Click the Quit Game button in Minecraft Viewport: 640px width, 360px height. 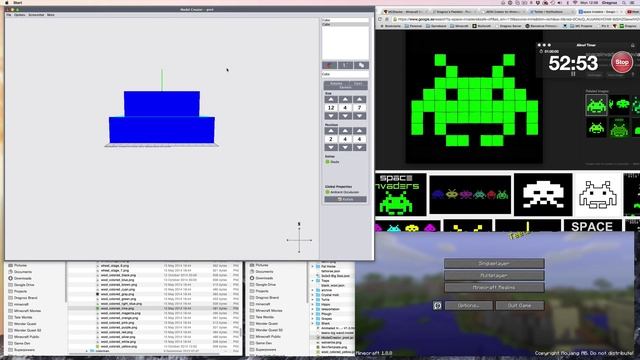coord(520,305)
